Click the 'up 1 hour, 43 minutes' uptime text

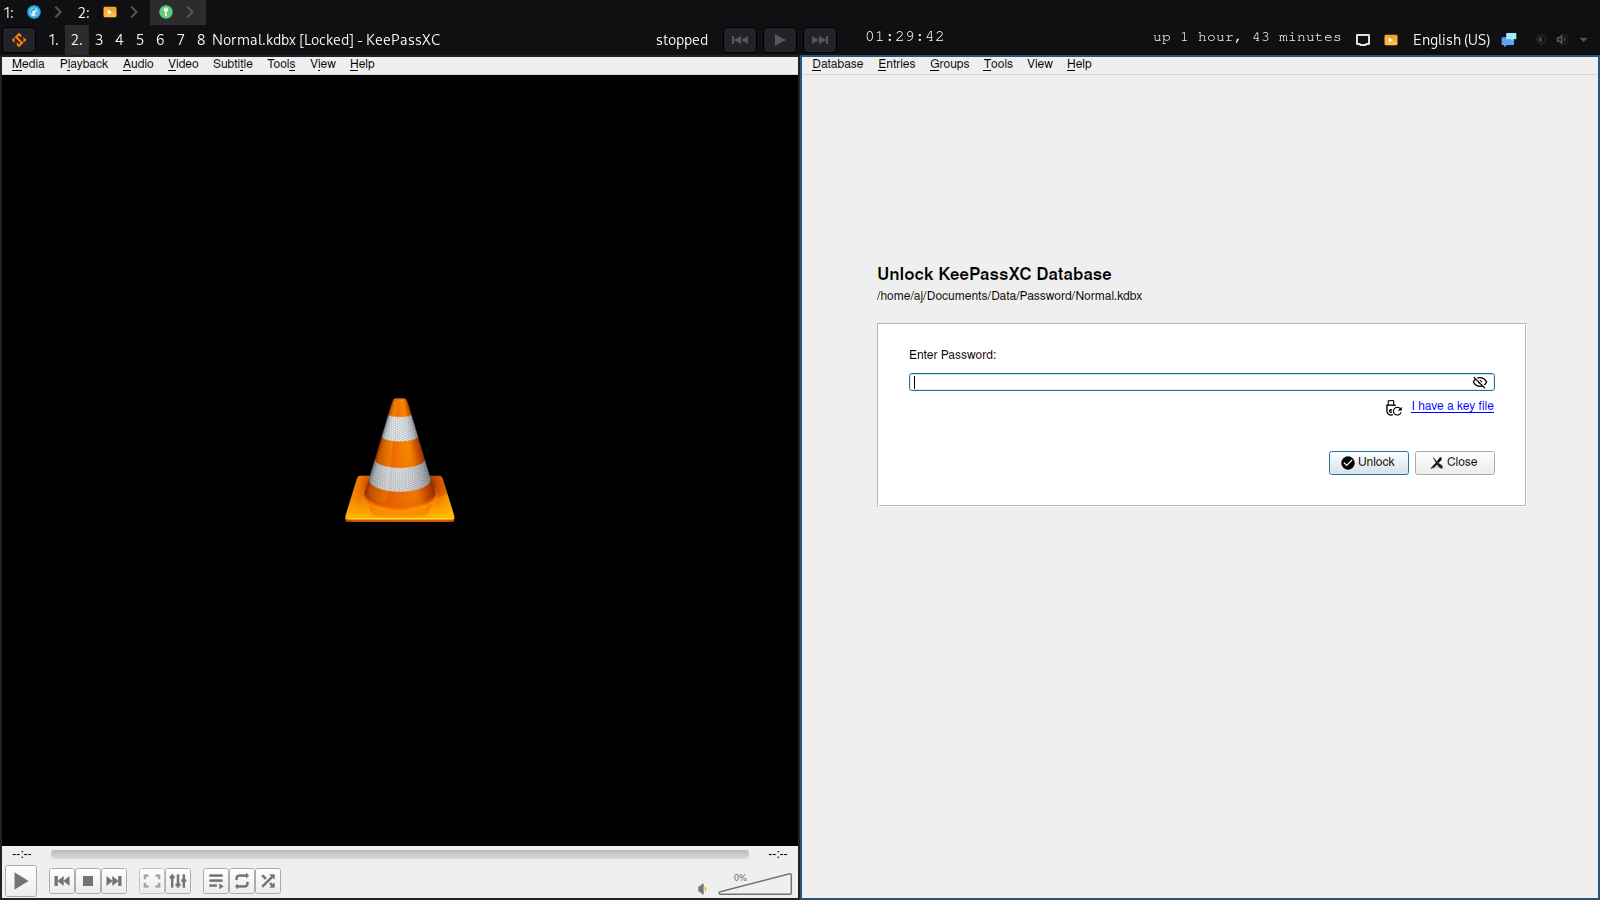click(1247, 37)
